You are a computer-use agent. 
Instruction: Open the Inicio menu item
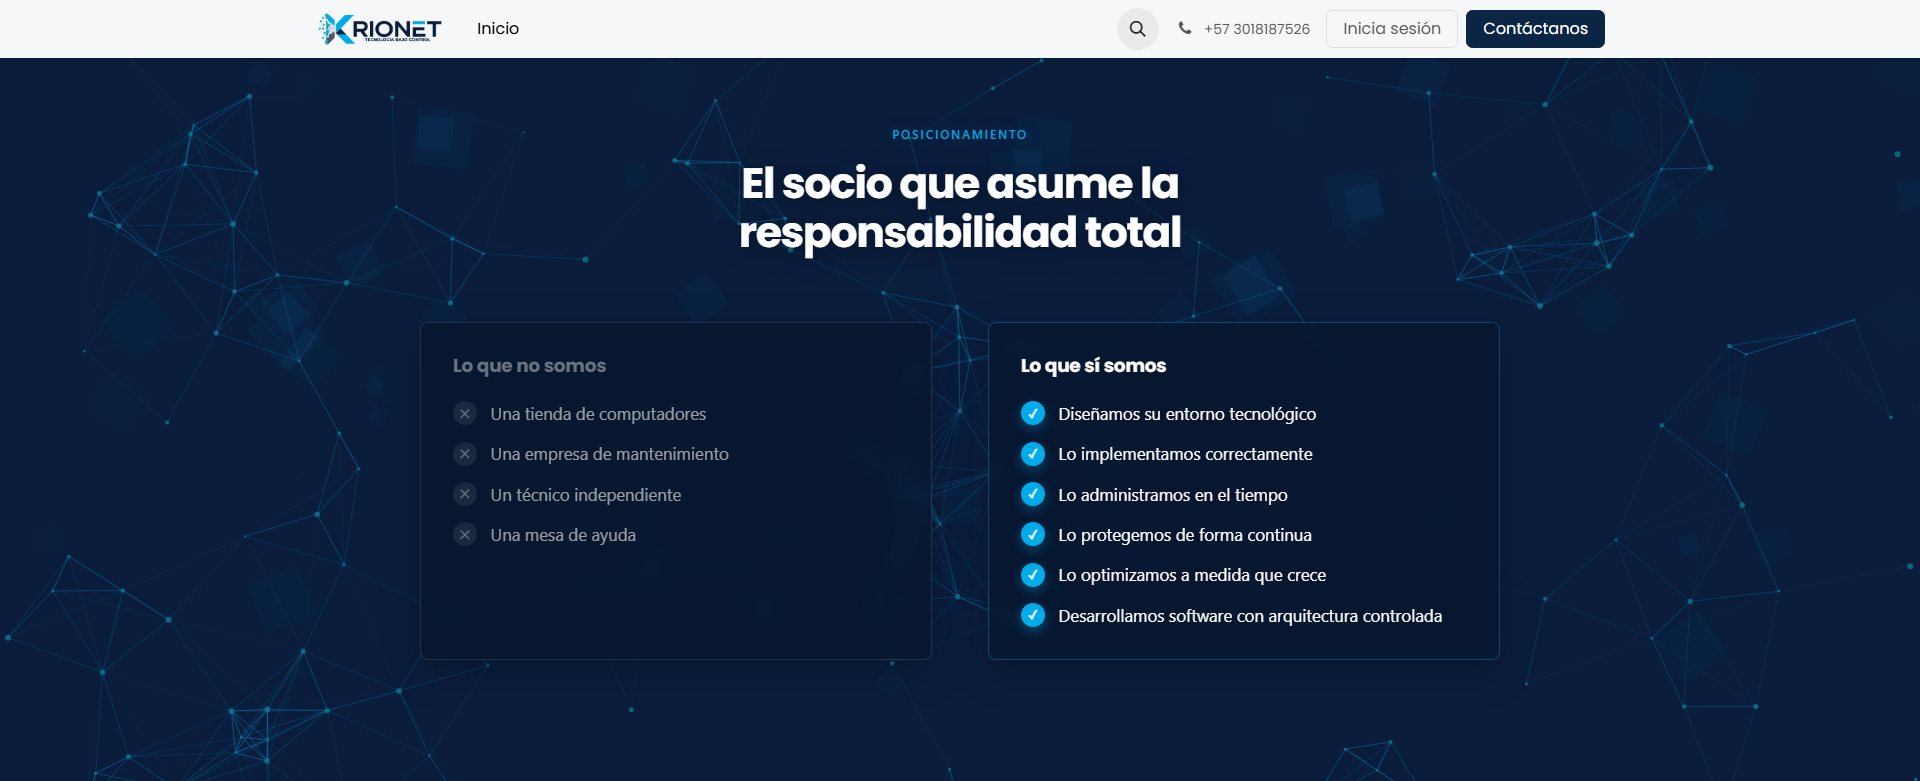(498, 29)
